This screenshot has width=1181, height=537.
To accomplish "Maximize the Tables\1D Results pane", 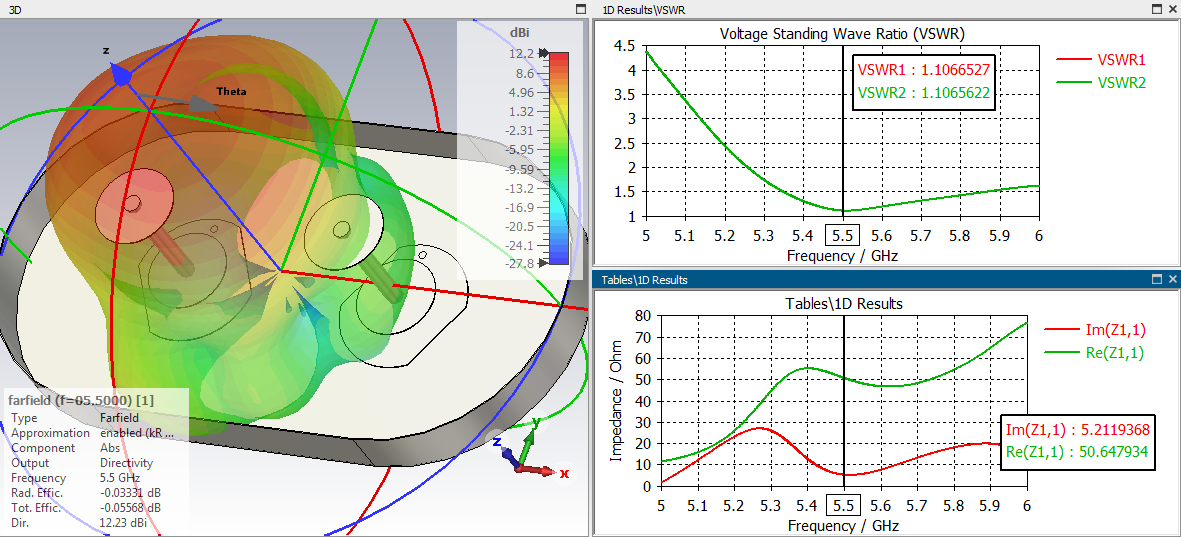I will pyautogui.click(x=1156, y=279).
